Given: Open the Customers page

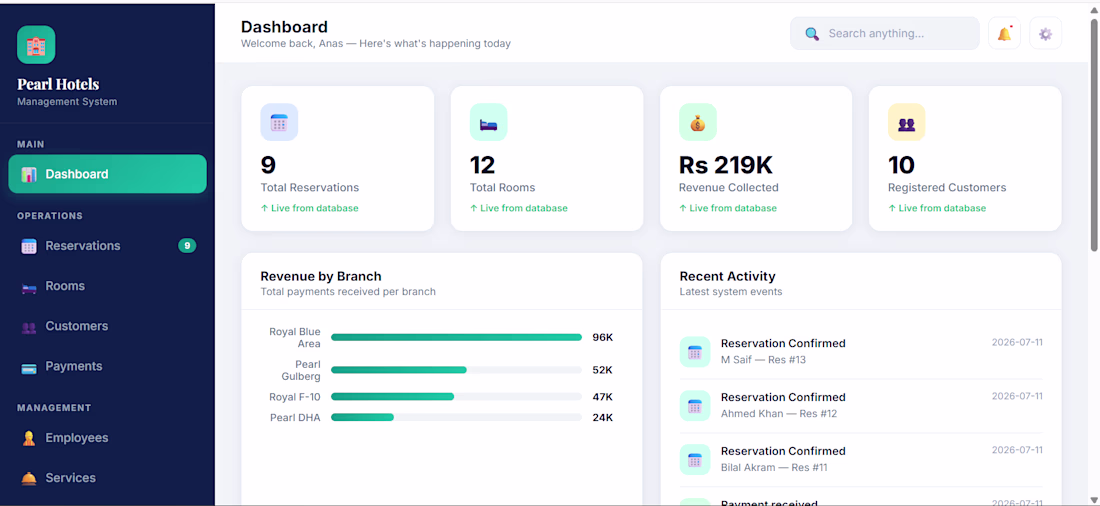Looking at the screenshot, I should [x=107, y=326].
